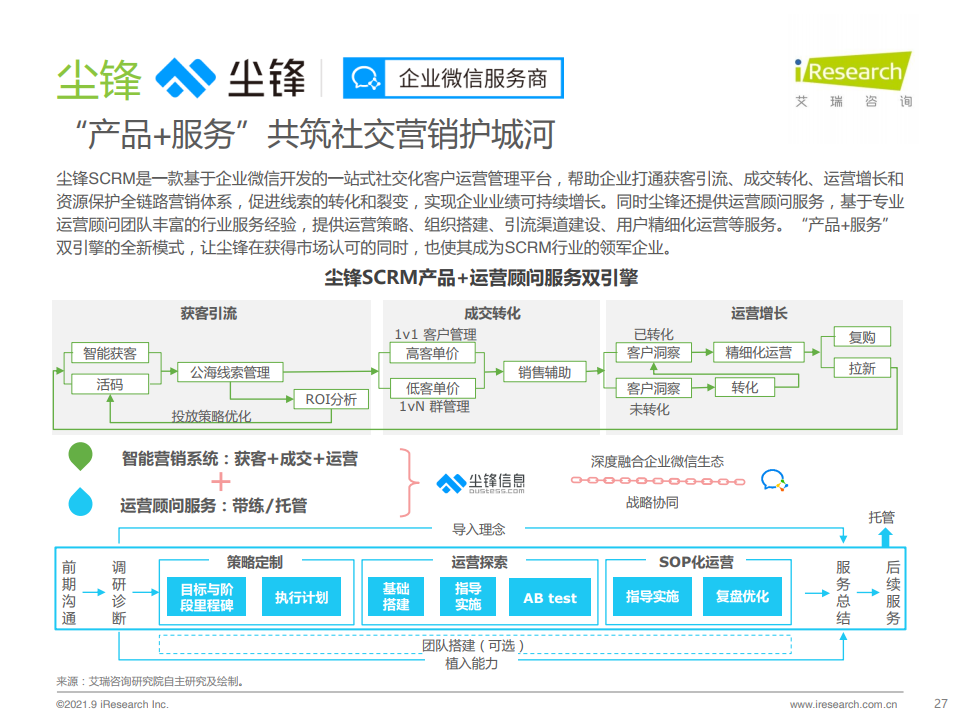Click the 精细化运营 box
The width and height of the screenshot is (960, 720).
(x=759, y=353)
